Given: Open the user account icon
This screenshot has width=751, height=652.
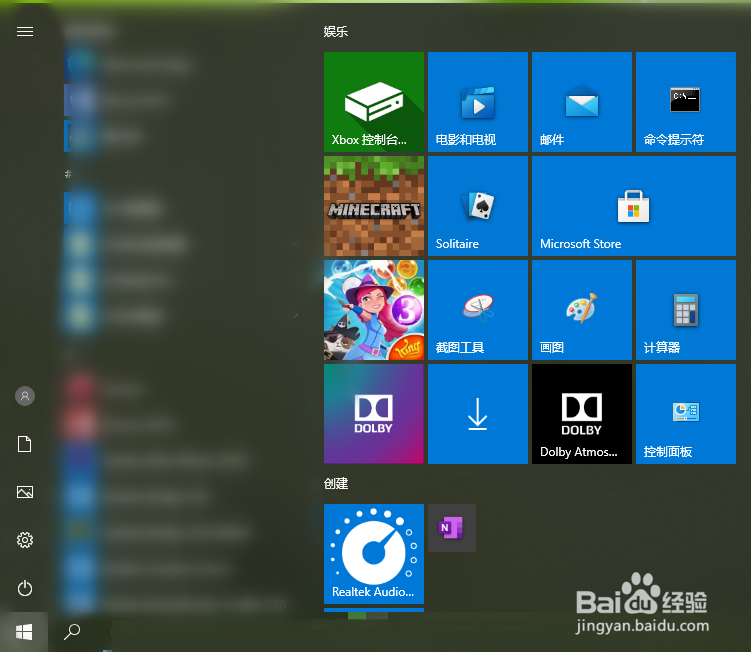Looking at the screenshot, I should (25, 396).
